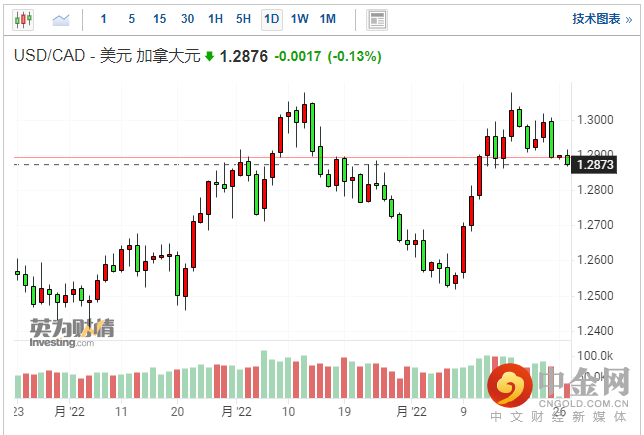
Task: Switch to the area chart type icon
Action: point(62,19)
